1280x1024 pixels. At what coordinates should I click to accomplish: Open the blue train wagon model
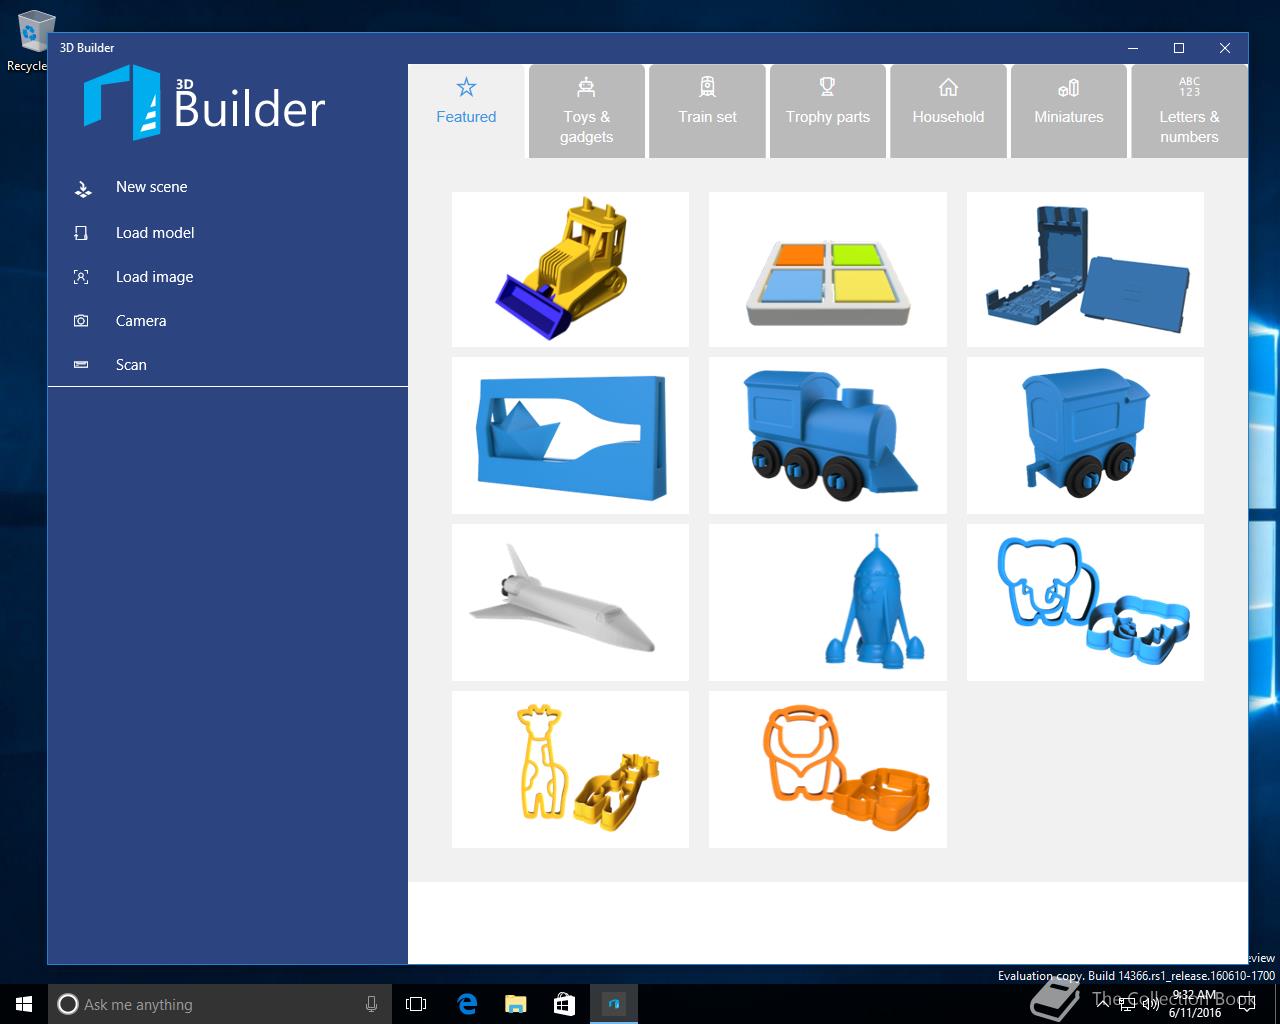(1085, 436)
